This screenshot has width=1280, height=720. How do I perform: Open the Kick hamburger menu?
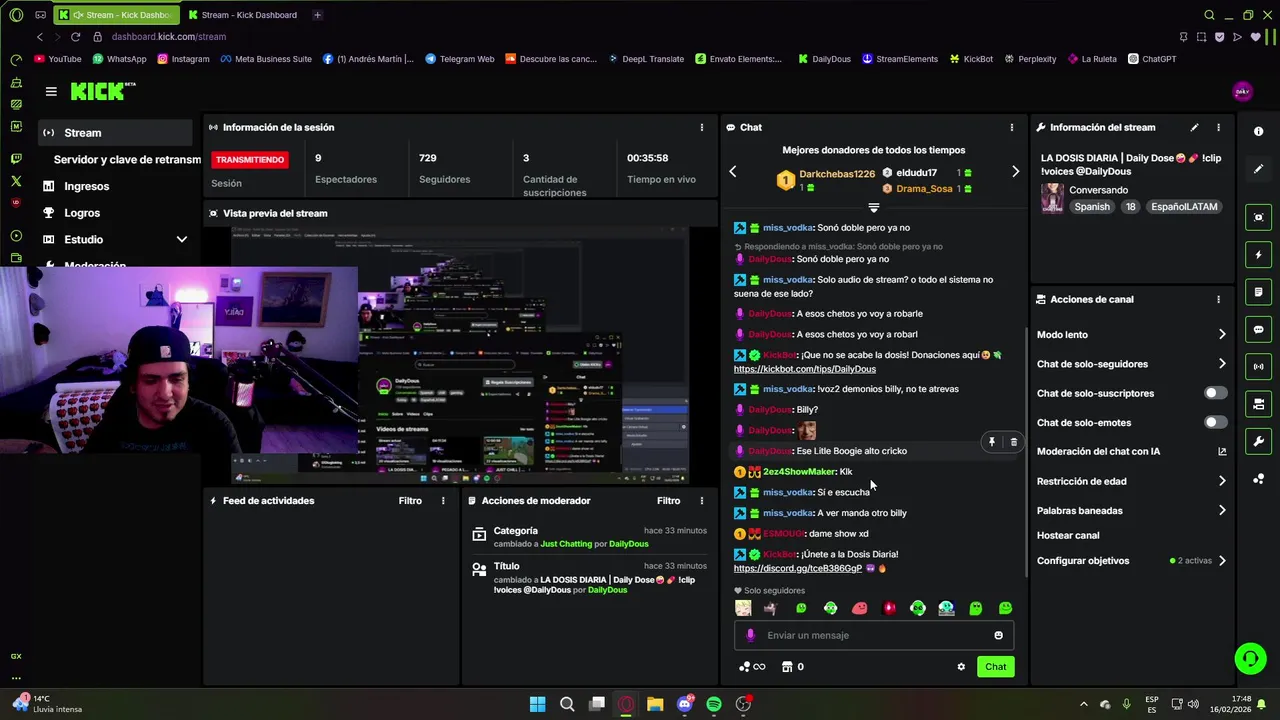(x=51, y=92)
